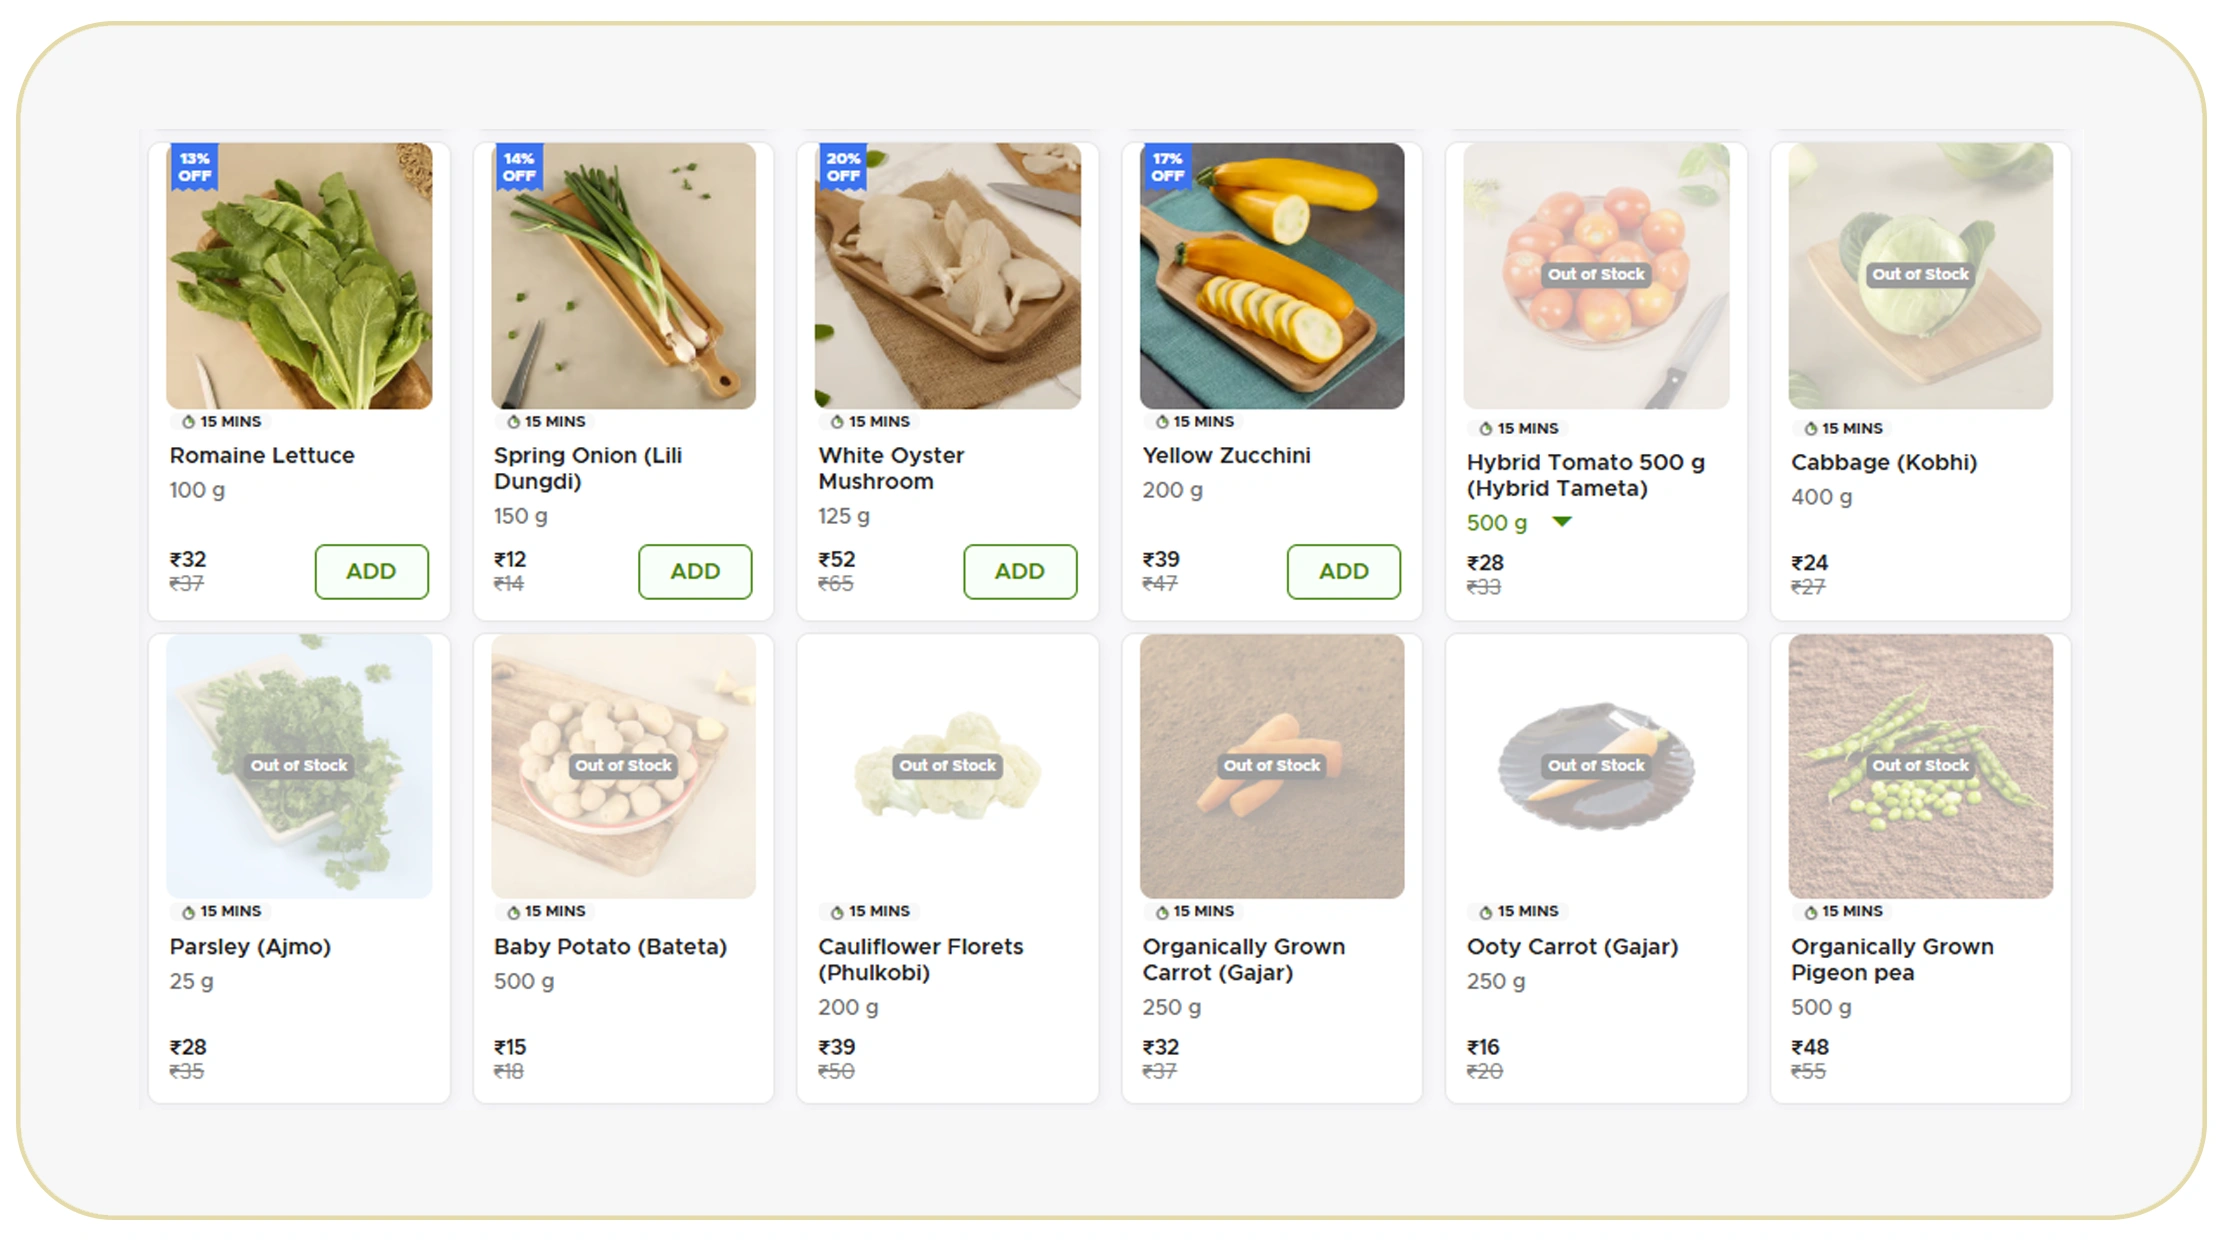Click the 15 MINS timer icon under Parsley
The height and width of the screenshot is (1240, 2223).
[x=188, y=912]
